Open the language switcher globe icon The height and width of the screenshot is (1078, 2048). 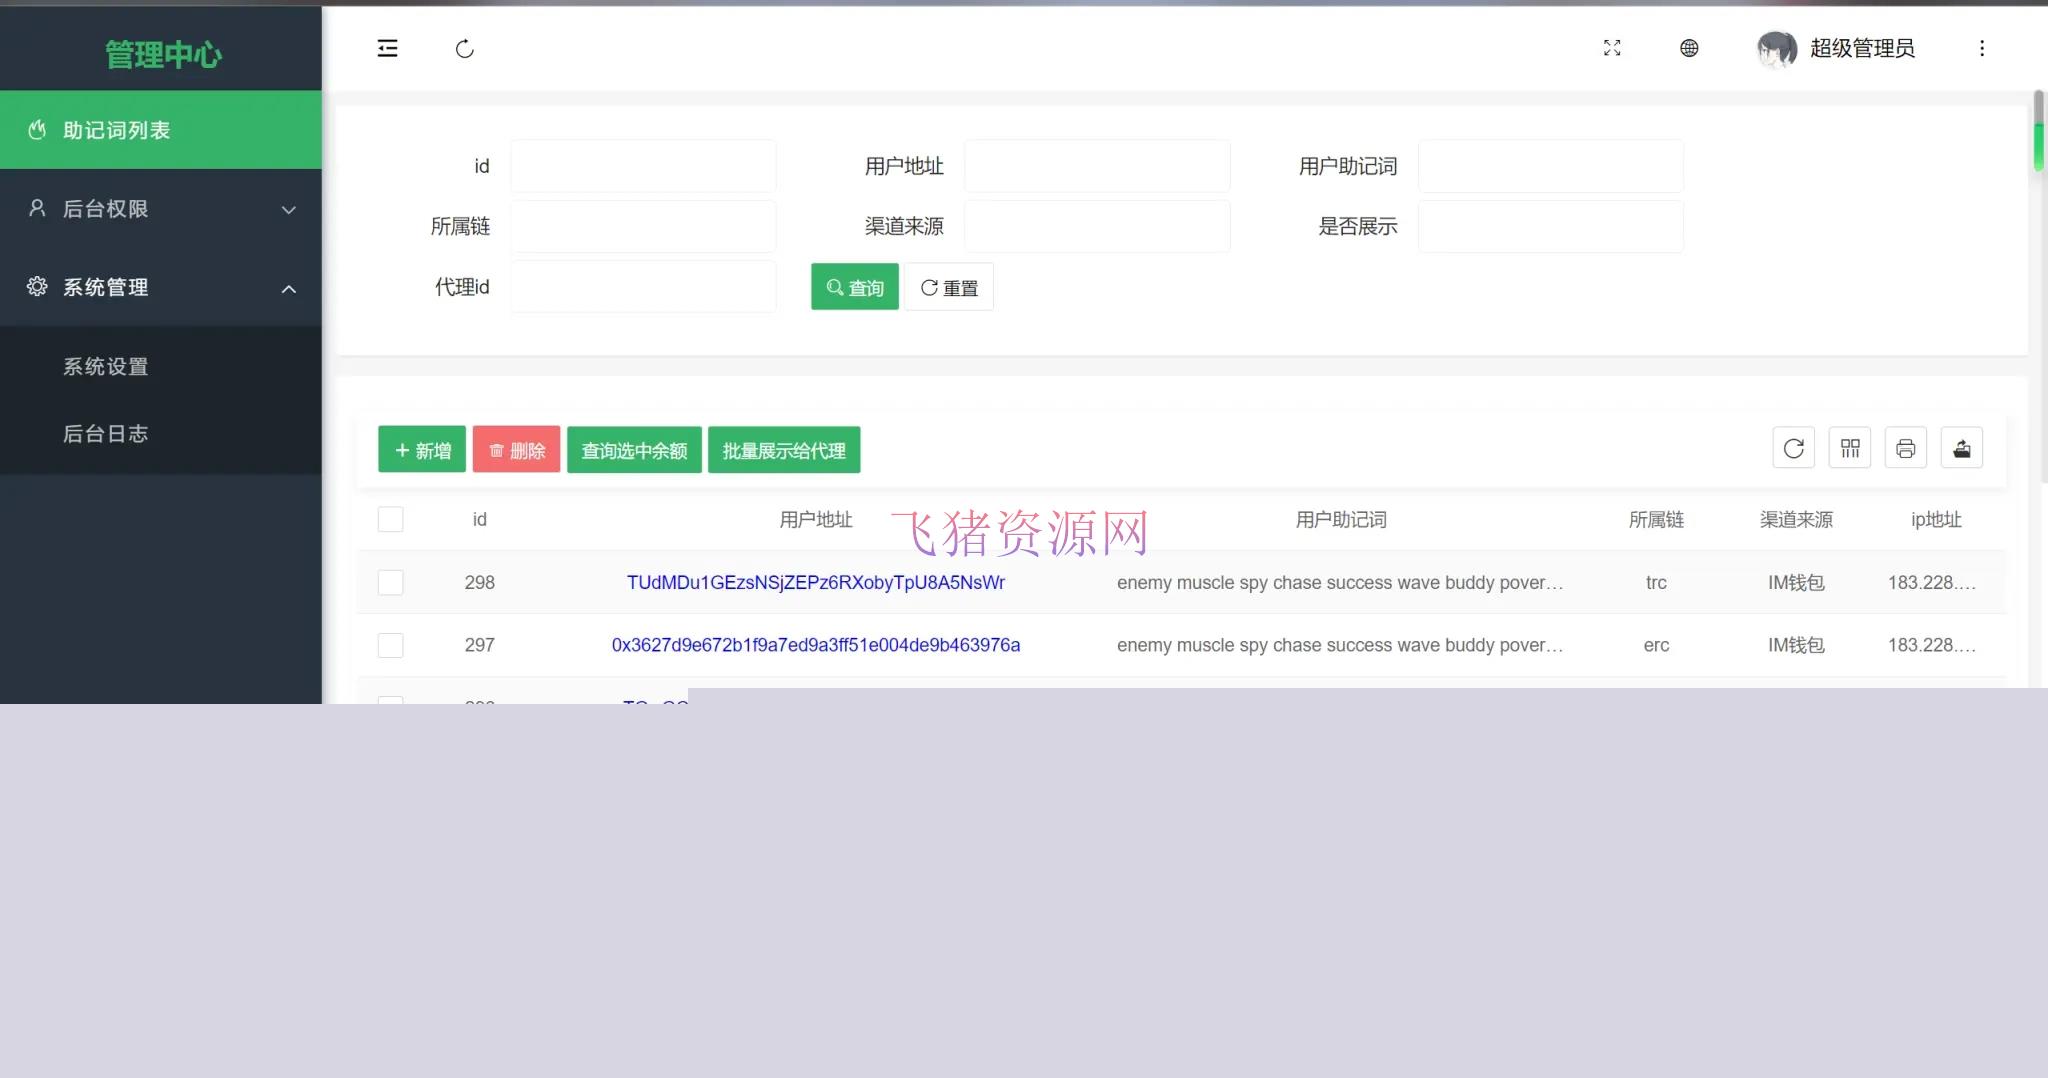[x=1689, y=48]
